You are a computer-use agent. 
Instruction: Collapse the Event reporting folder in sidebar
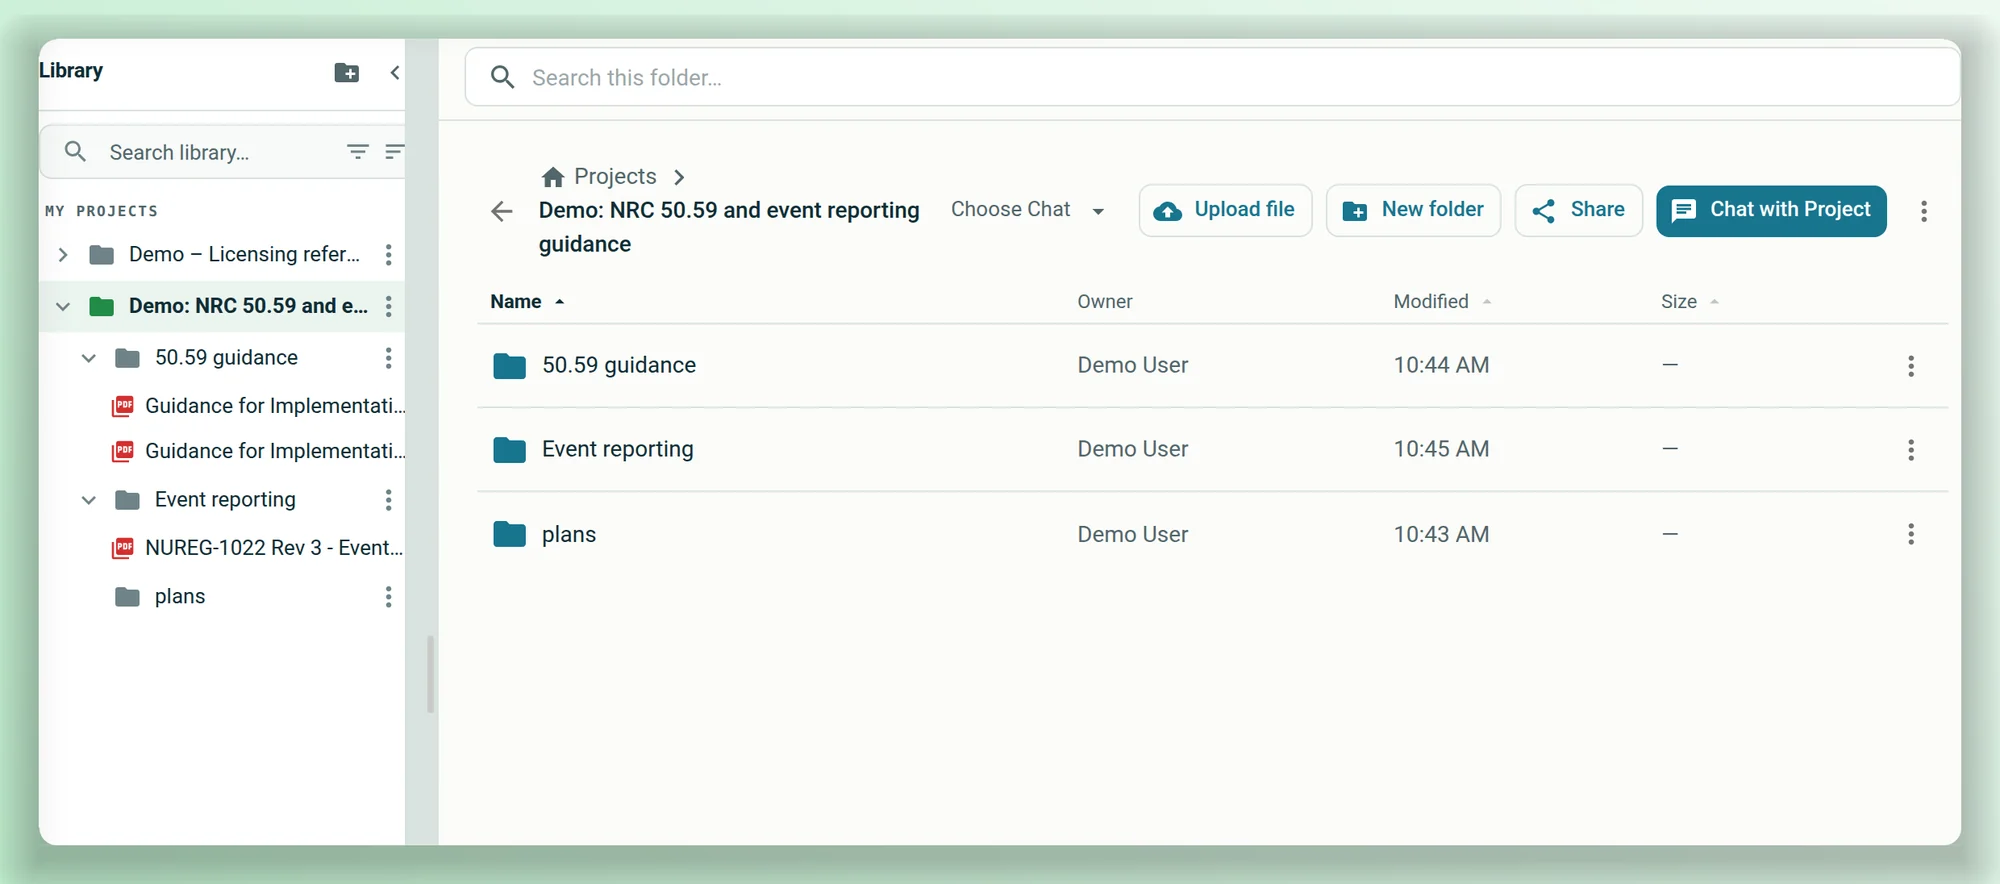point(89,500)
